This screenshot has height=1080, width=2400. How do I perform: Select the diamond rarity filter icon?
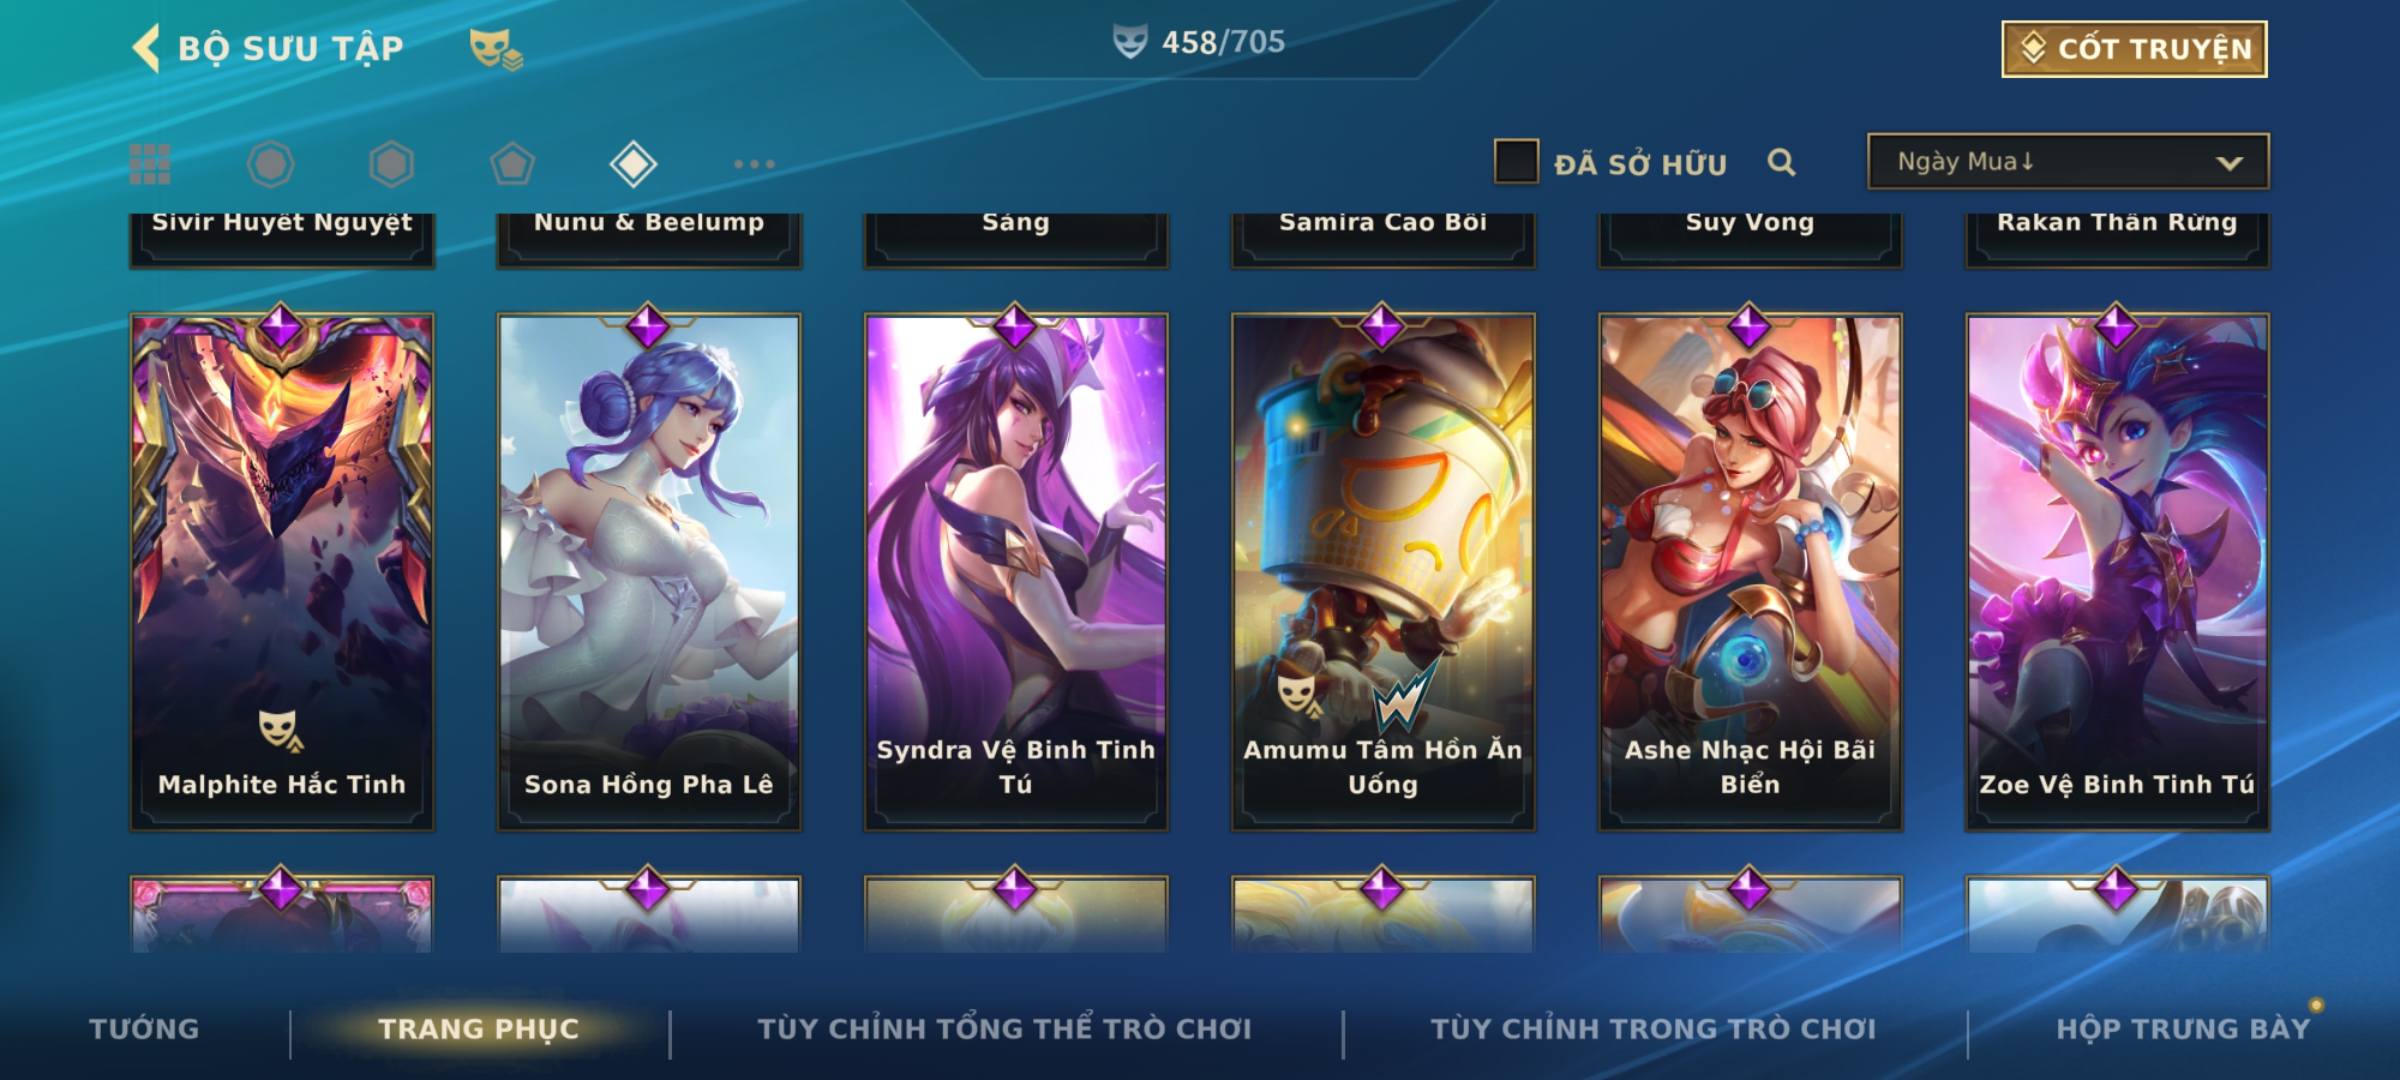click(x=633, y=164)
